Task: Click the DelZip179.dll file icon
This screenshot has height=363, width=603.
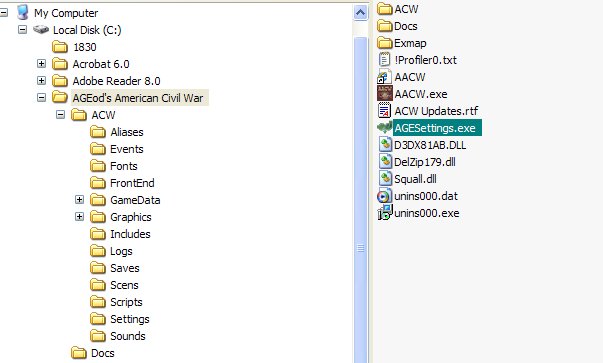Action: point(385,162)
